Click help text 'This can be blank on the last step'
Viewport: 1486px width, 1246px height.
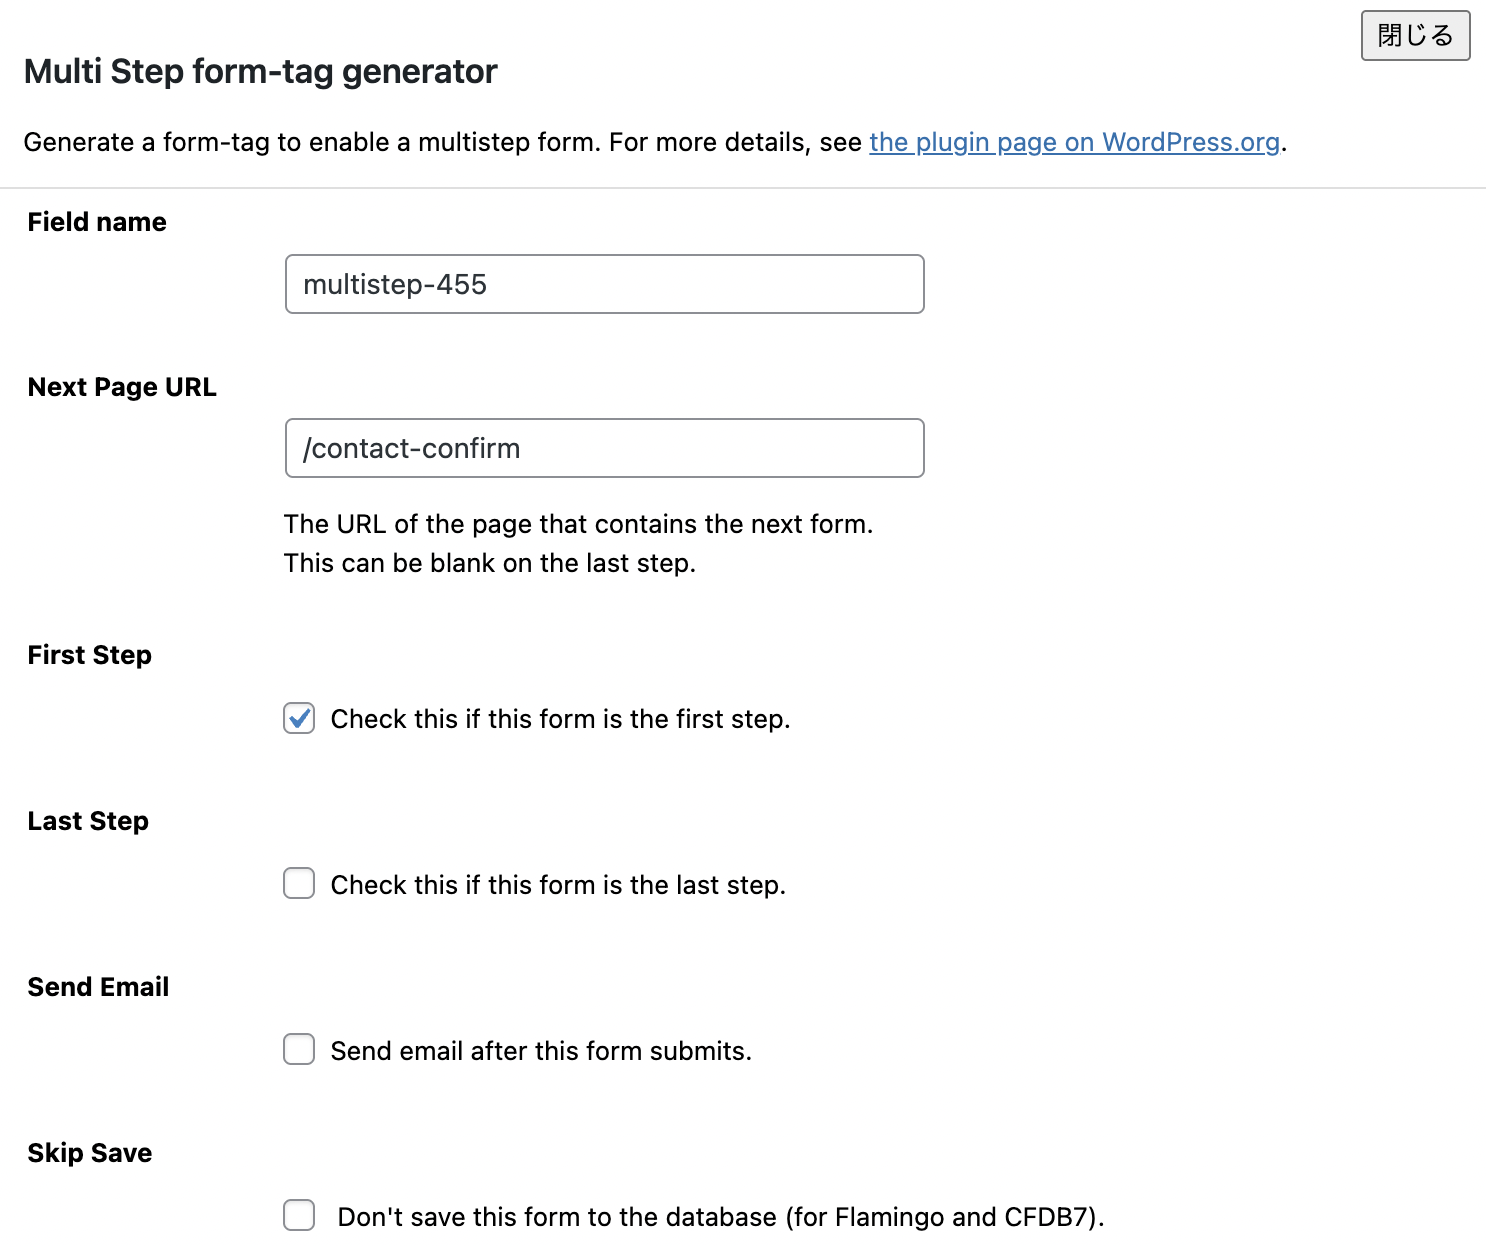(x=489, y=563)
